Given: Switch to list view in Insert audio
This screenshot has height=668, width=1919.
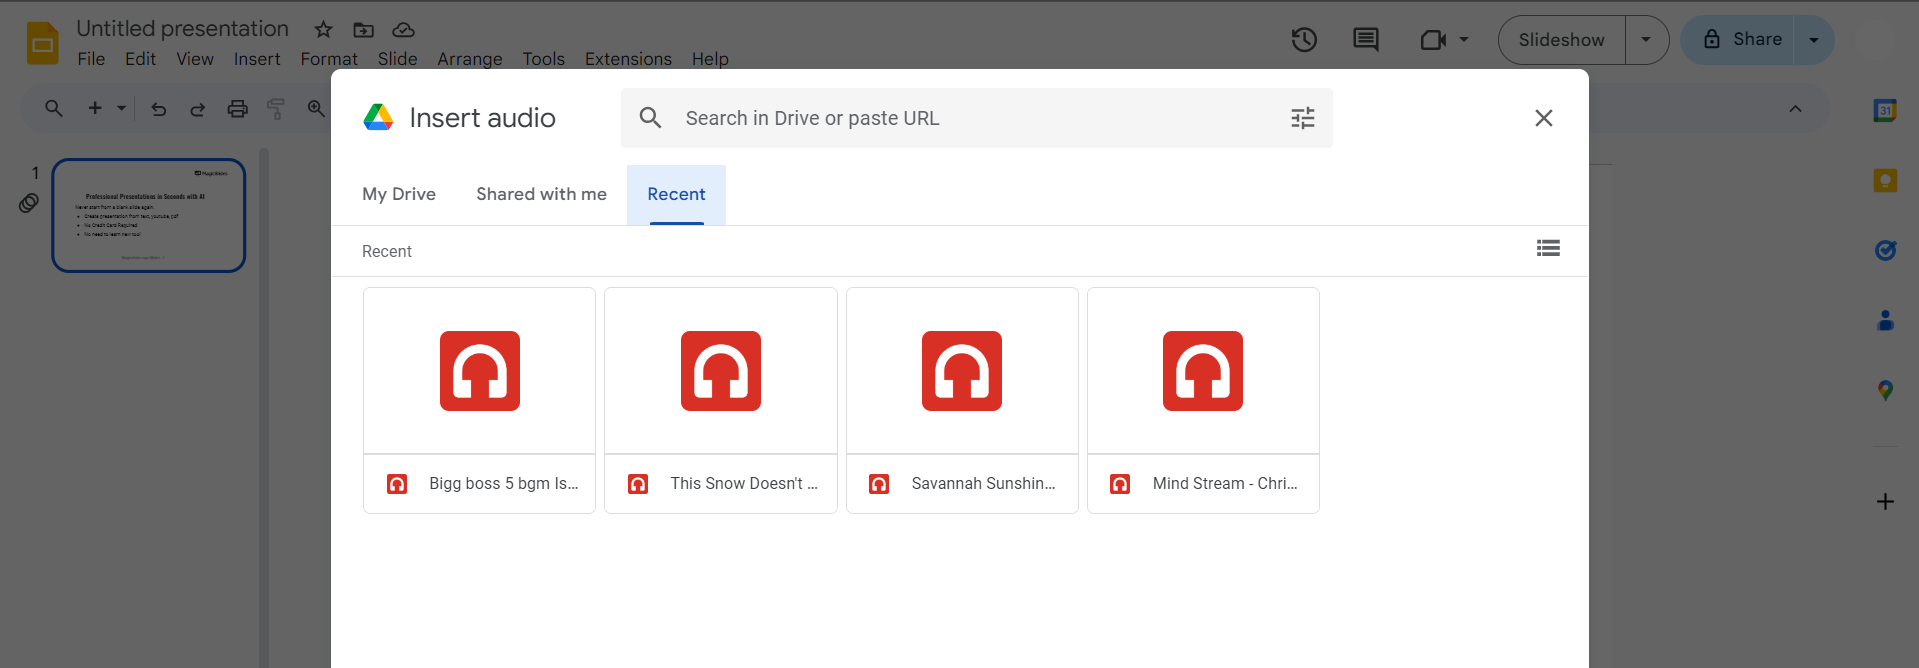Looking at the screenshot, I should pyautogui.click(x=1548, y=248).
